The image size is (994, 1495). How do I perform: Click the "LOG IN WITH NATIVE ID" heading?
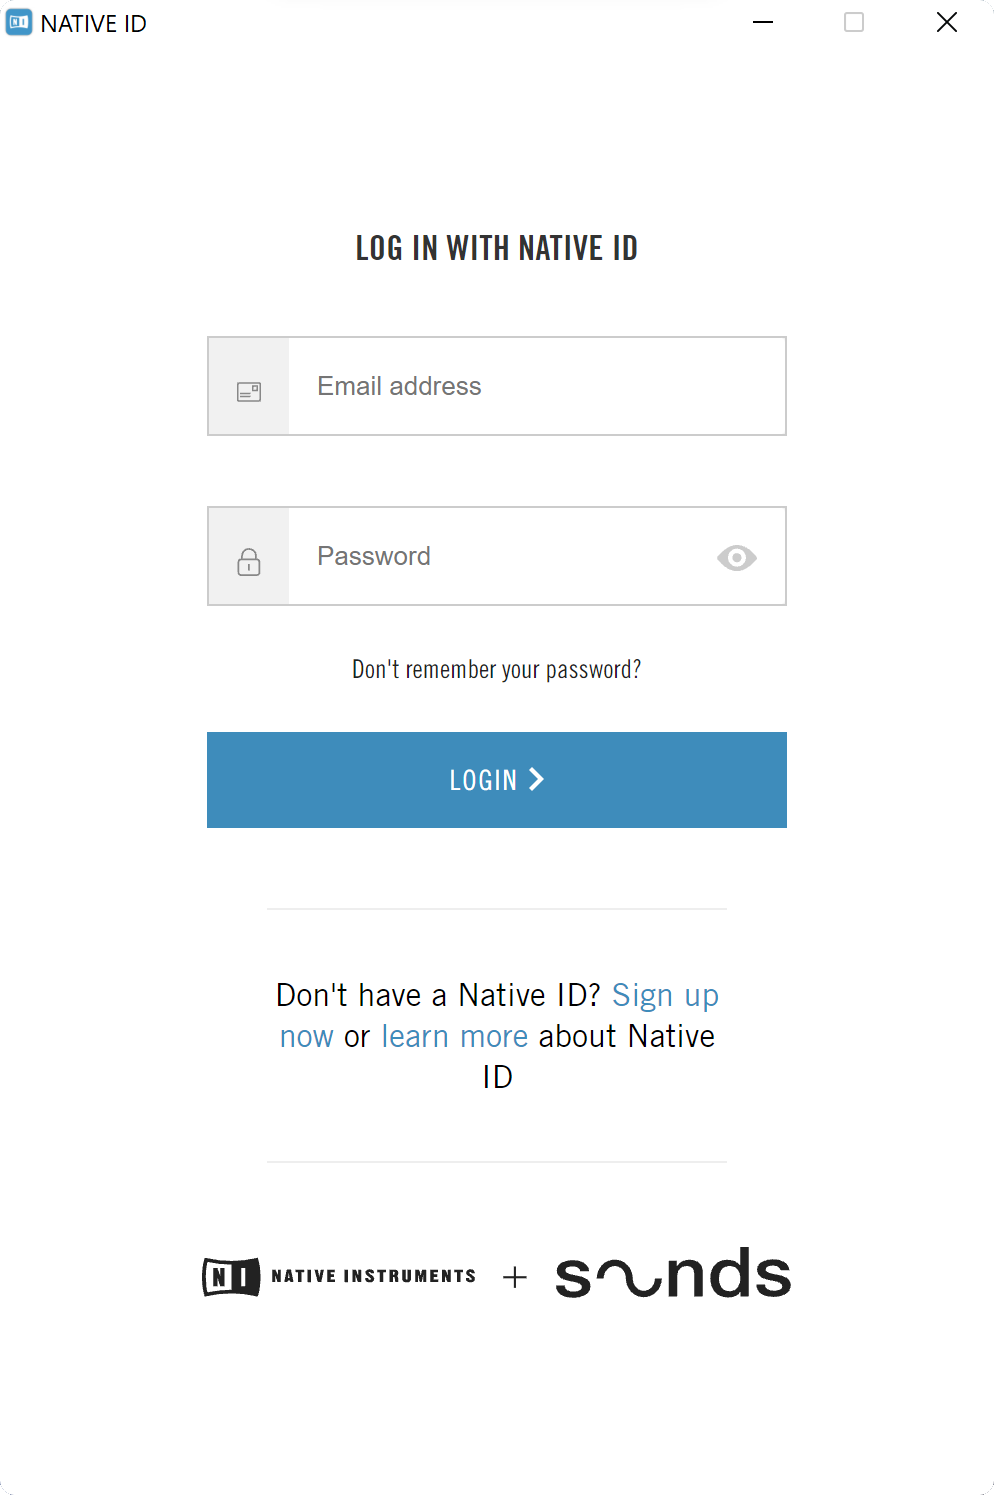(x=497, y=248)
